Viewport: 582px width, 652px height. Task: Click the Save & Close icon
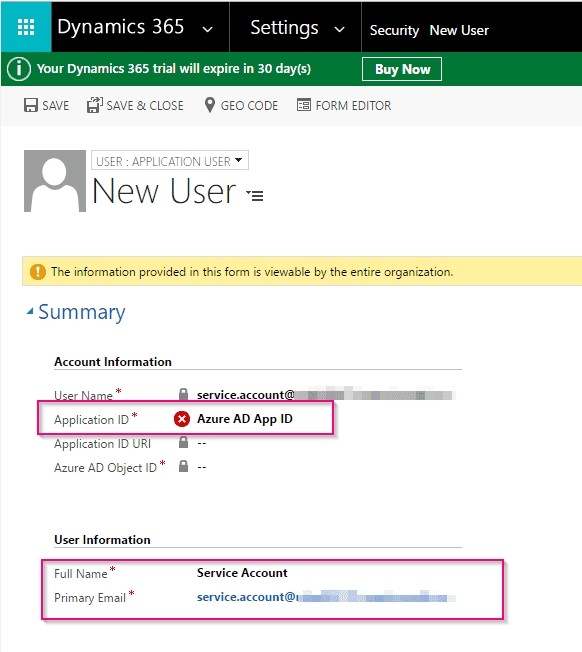tap(94, 105)
